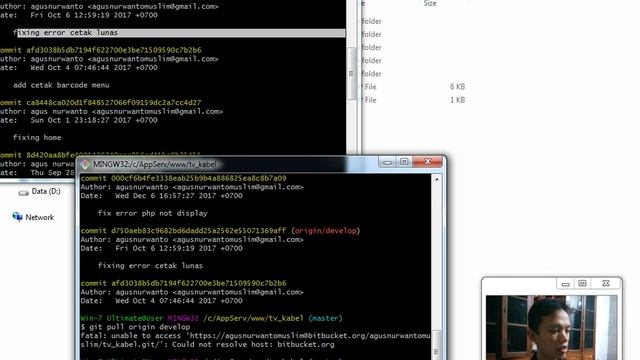Viewport: 640px width, 360px height.
Task: Click the Git Bash icon in MINGW32 title bar
Action: (x=85, y=164)
